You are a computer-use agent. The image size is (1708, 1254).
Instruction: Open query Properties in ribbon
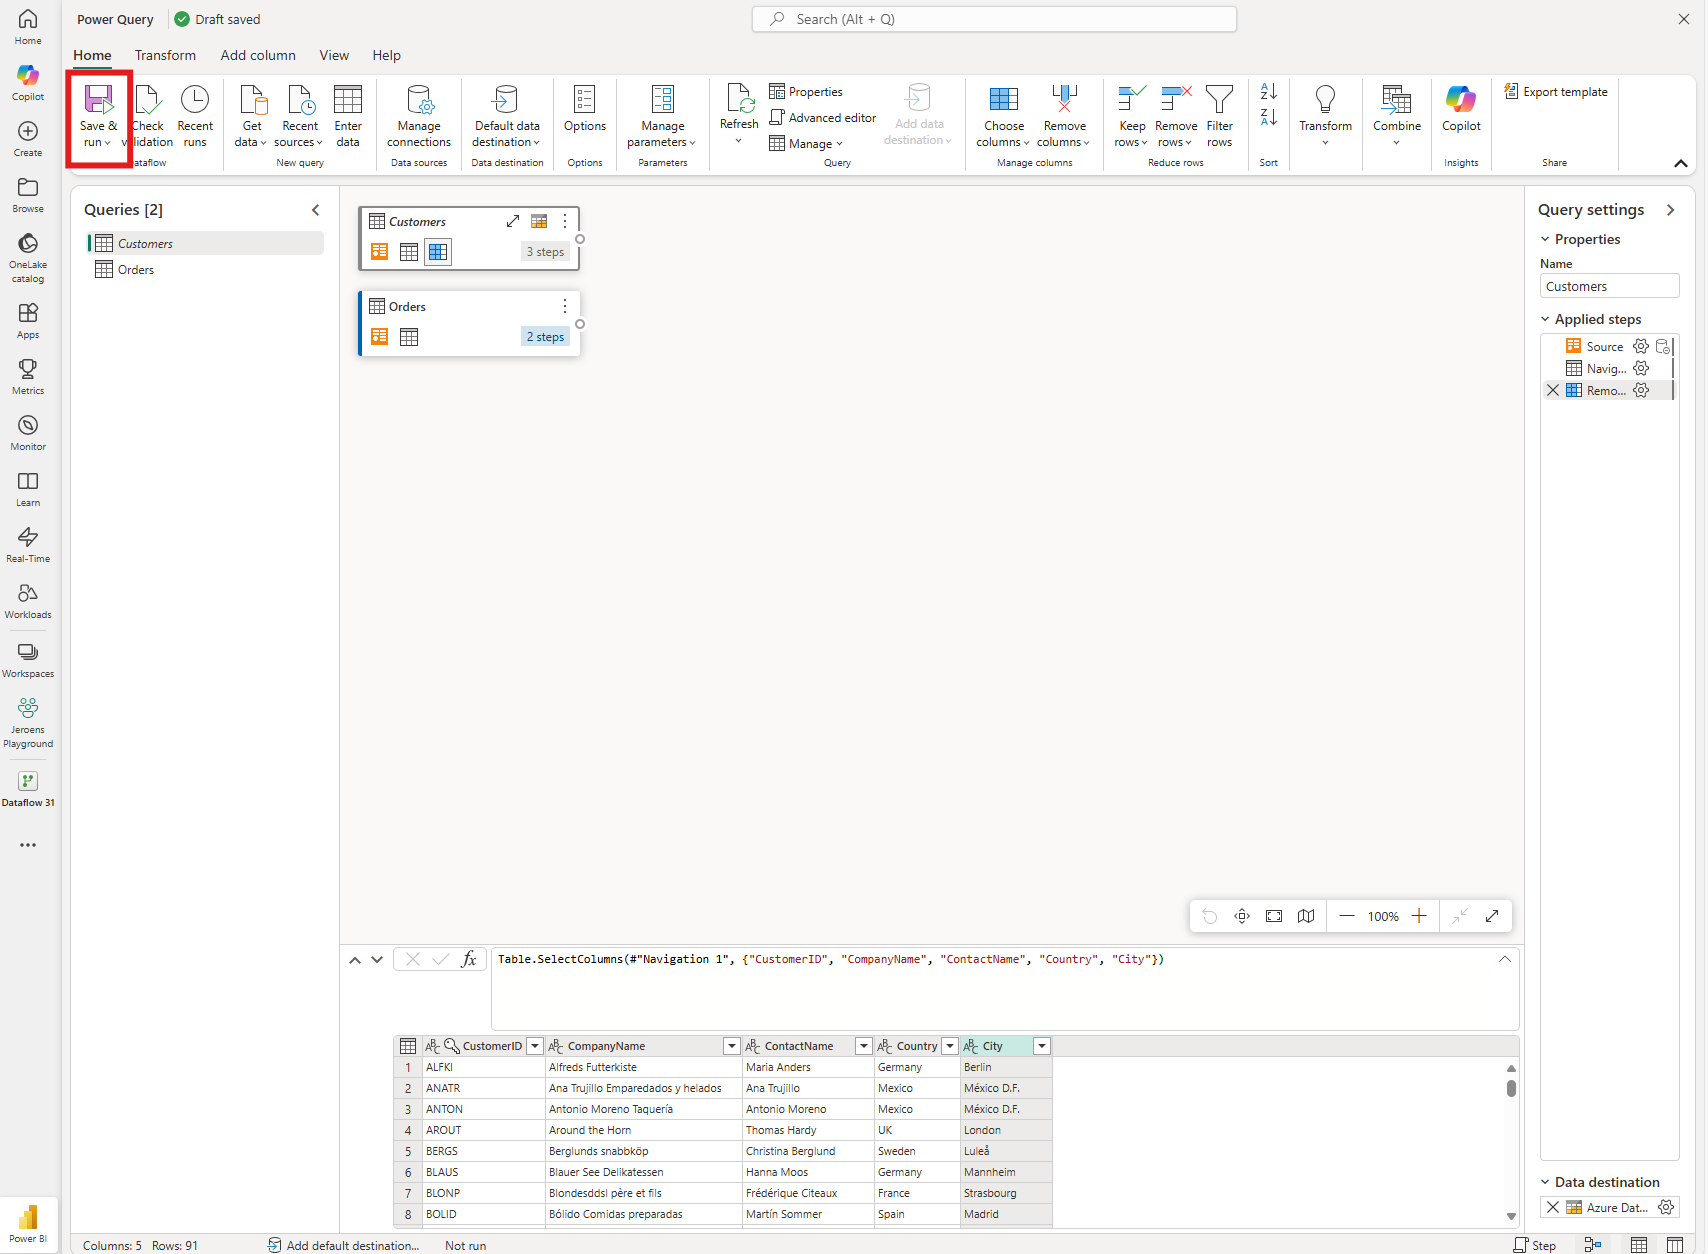pyautogui.click(x=806, y=92)
